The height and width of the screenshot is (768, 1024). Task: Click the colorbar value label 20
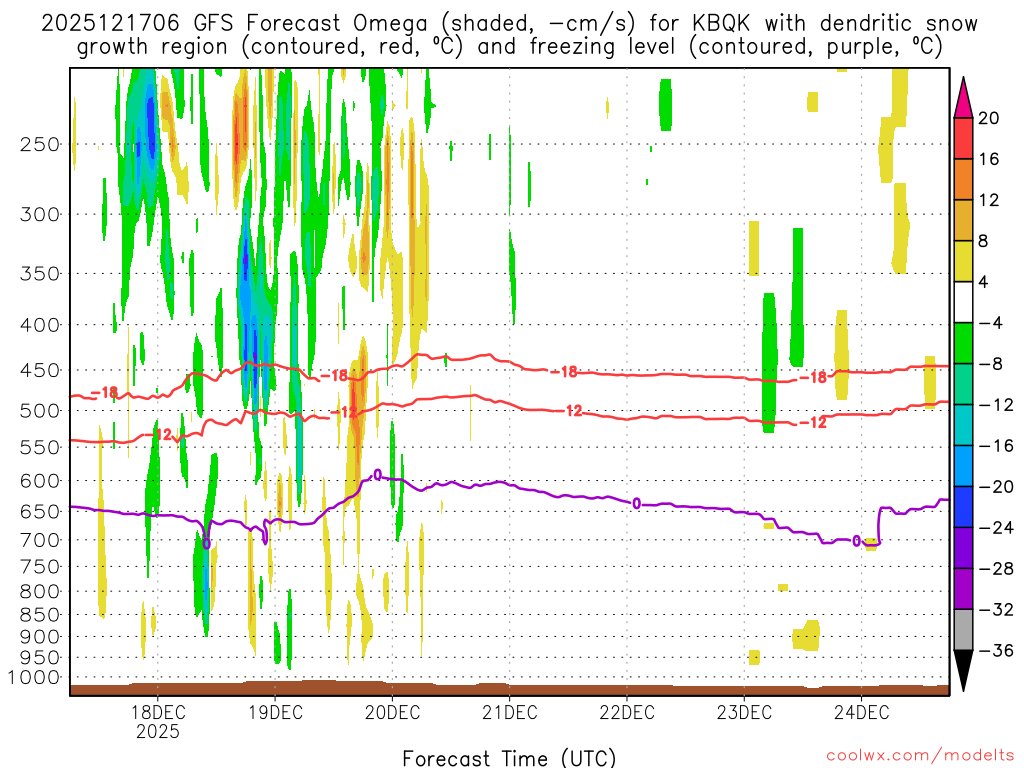(989, 118)
